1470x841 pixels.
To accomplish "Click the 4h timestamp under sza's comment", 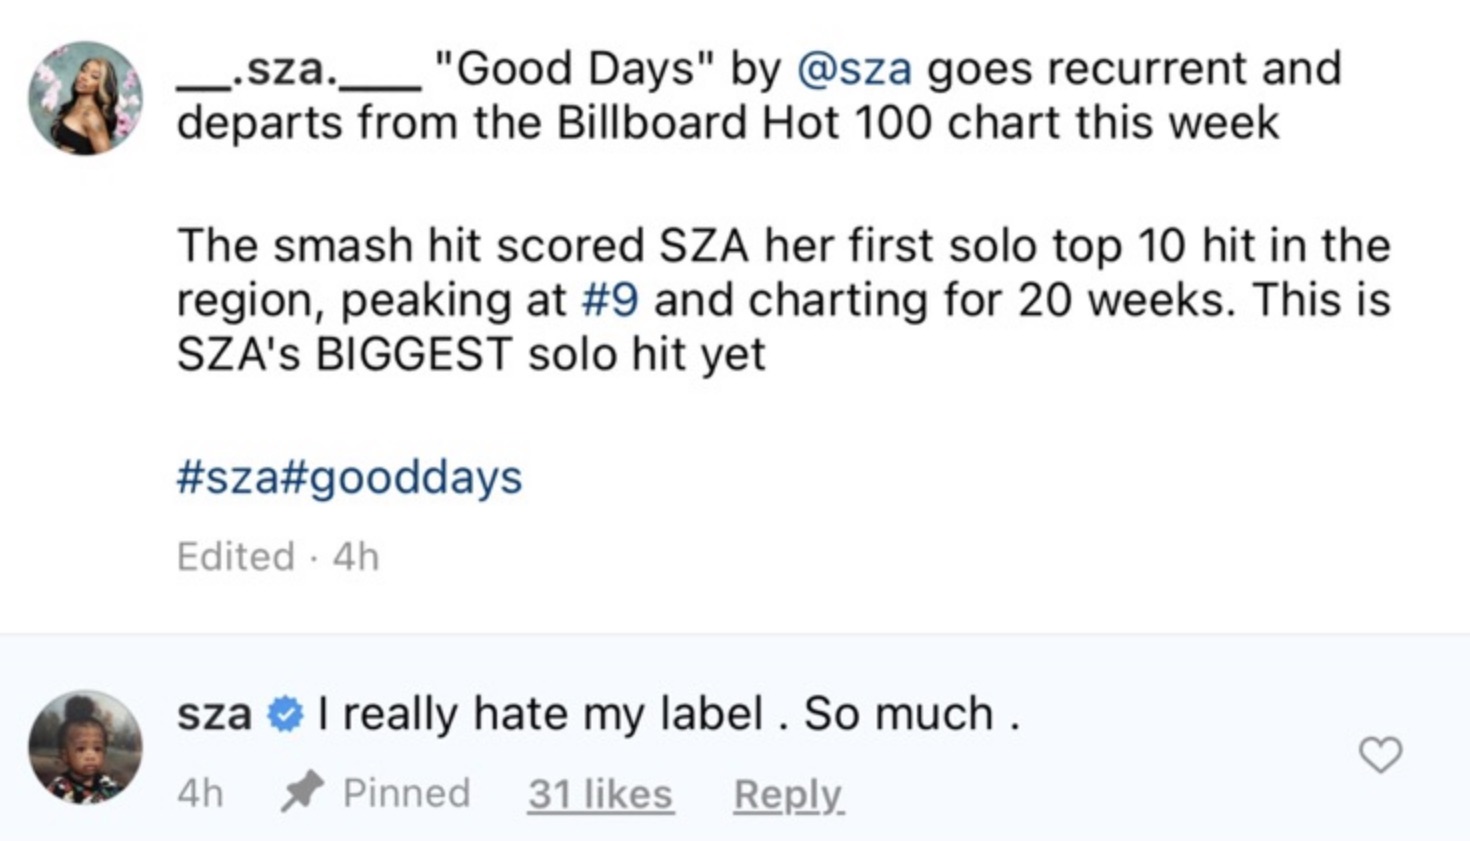I will click(x=200, y=793).
